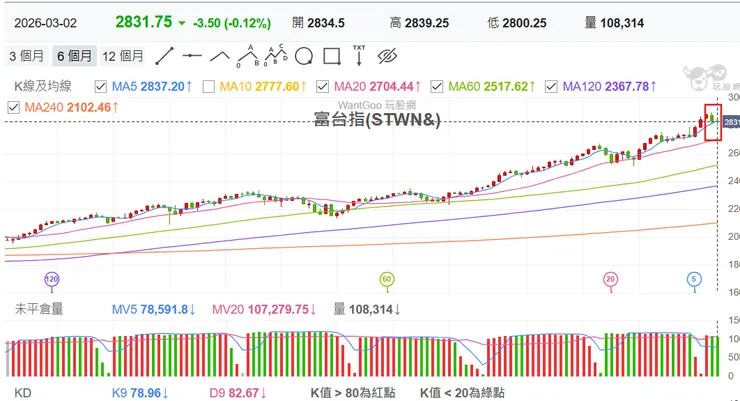Click the 富台指(STWN&) chart title
740x401 pixels.
tap(377, 119)
